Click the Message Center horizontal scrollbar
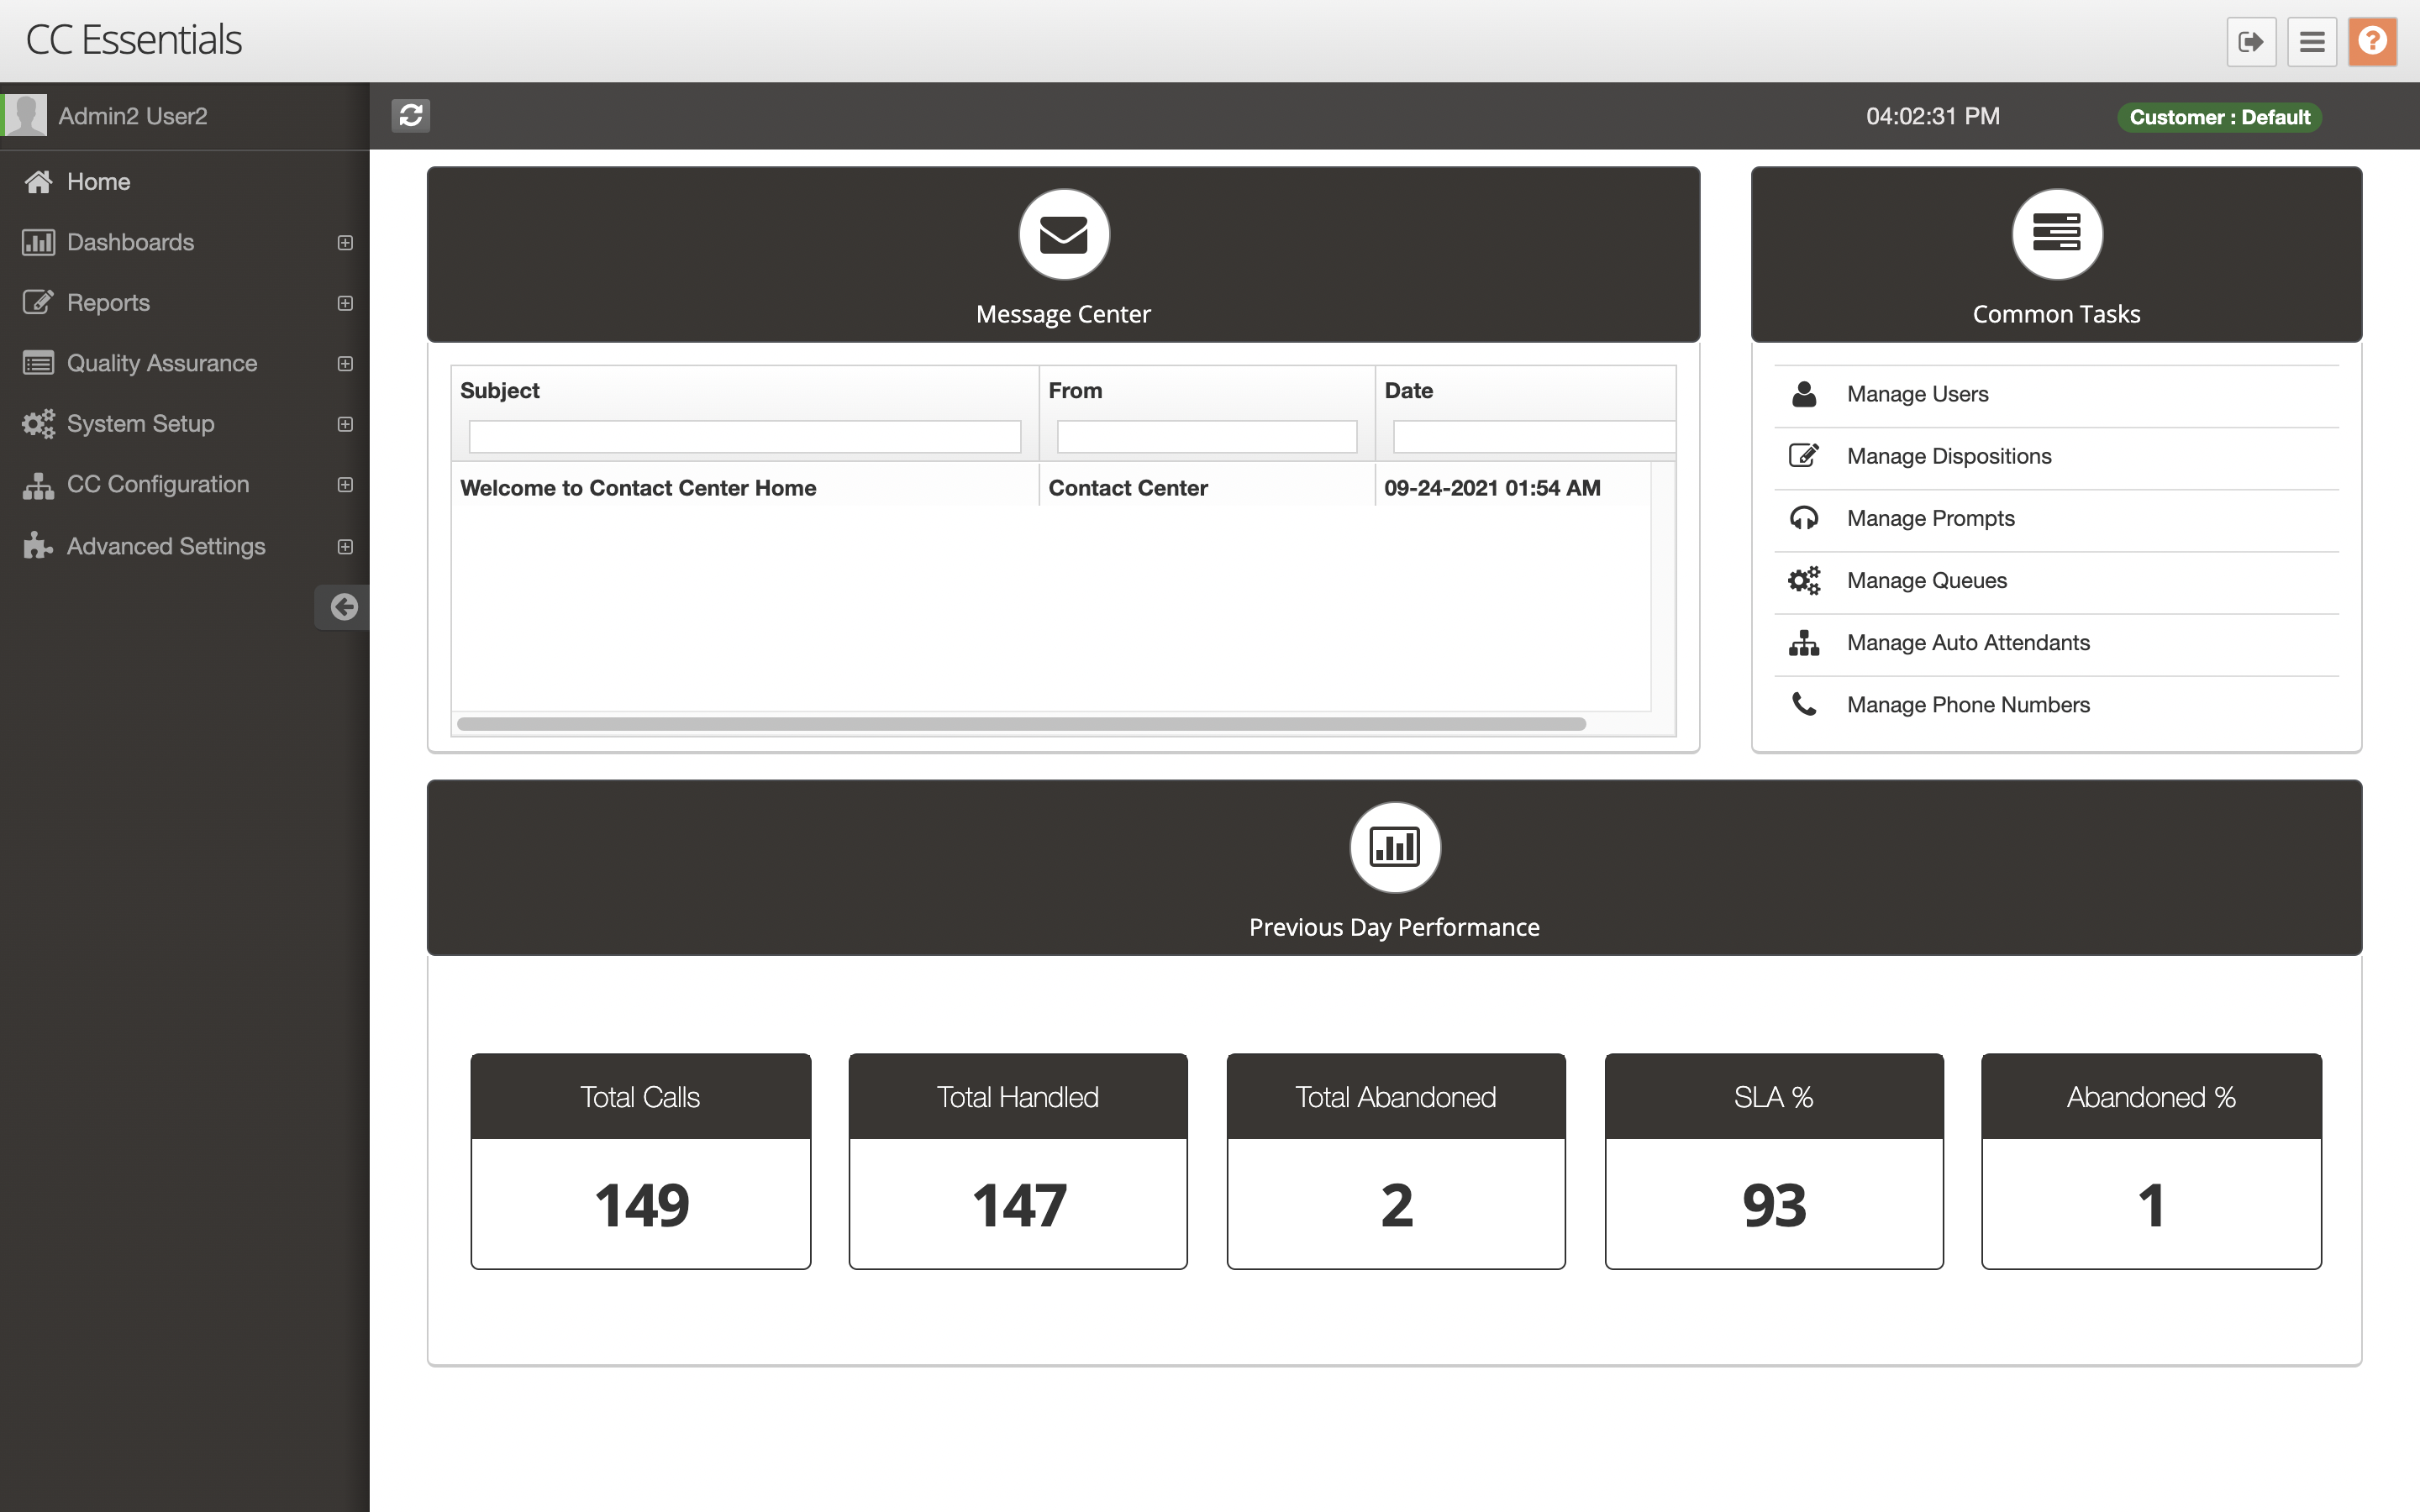The image size is (2420, 1512). pos(1021,724)
